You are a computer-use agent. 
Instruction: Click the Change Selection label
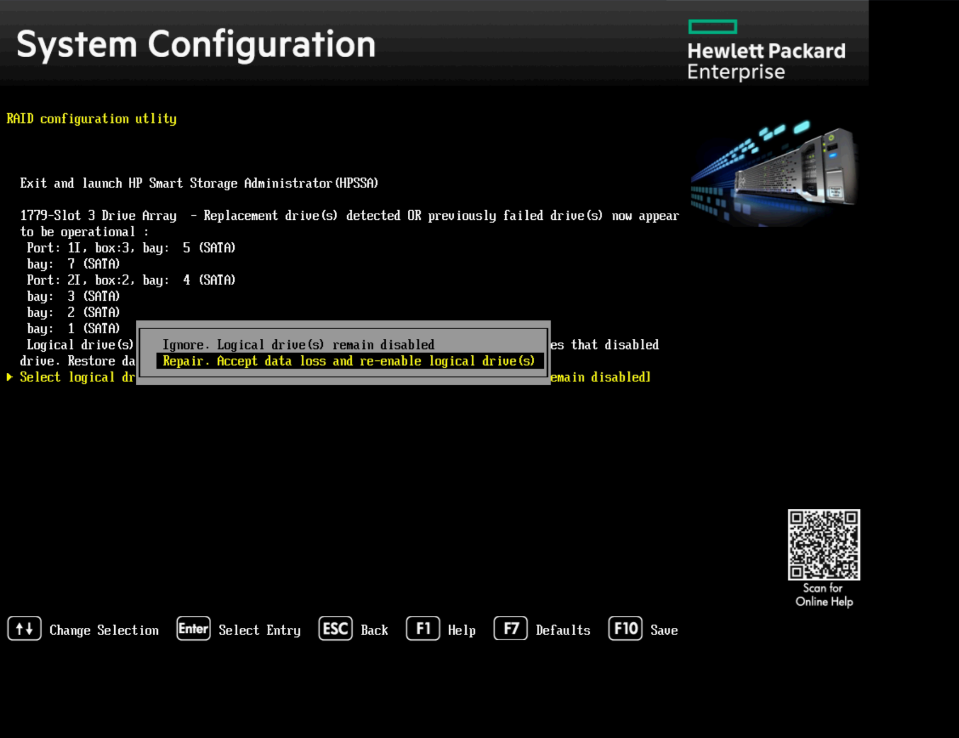tap(104, 630)
